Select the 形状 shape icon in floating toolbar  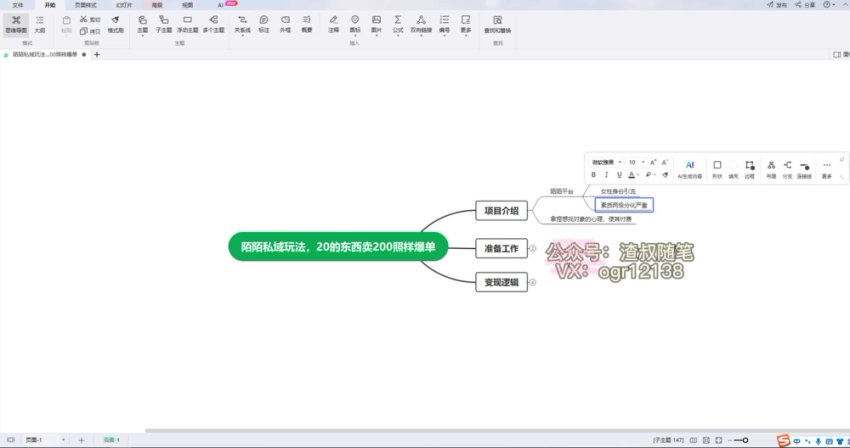pyautogui.click(x=716, y=166)
